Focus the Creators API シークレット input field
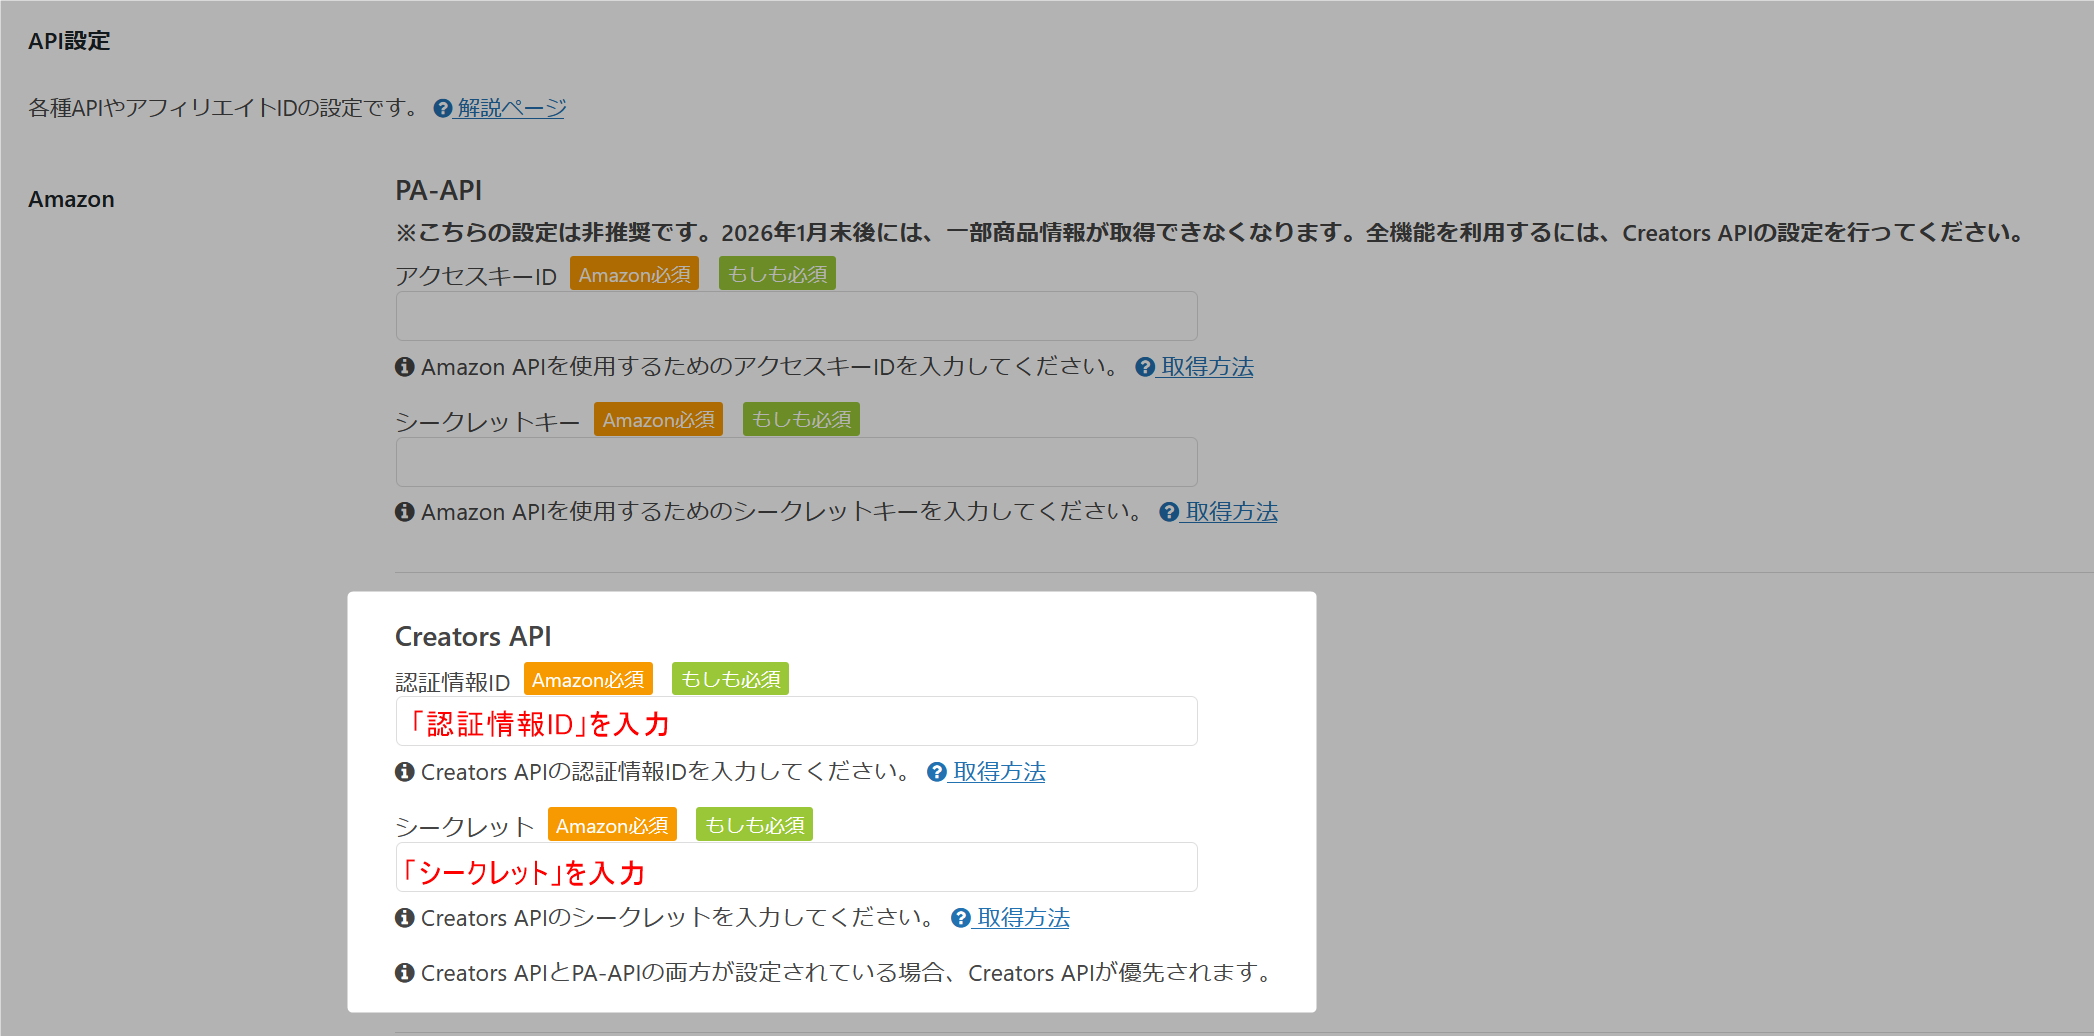This screenshot has width=2094, height=1036. point(796,868)
